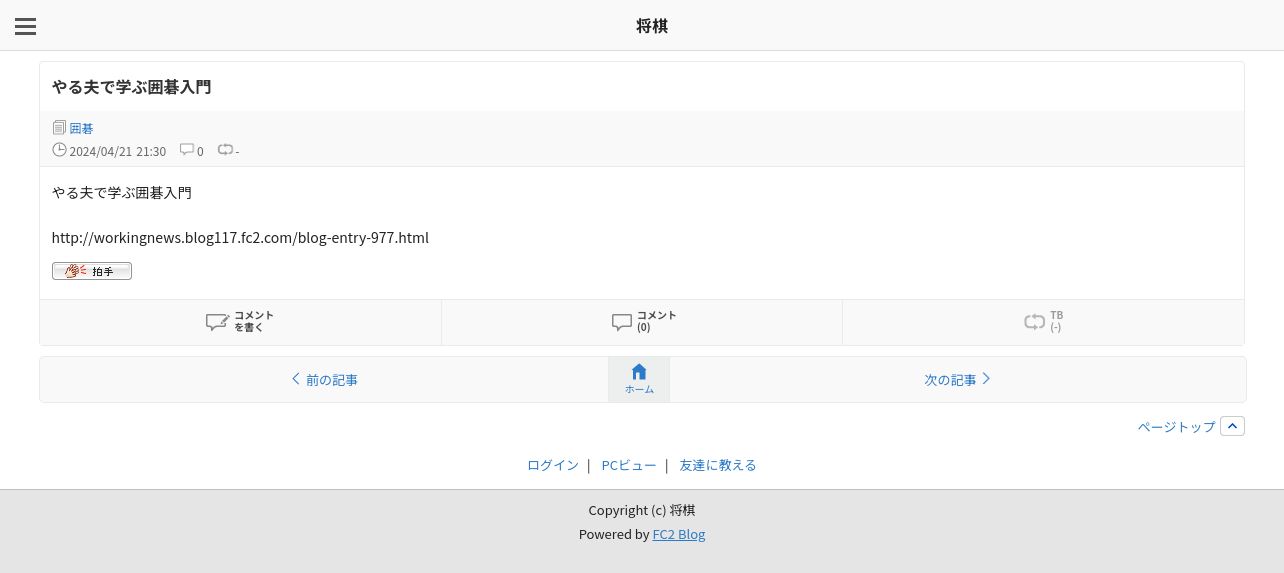This screenshot has width=1284, height=573.
Task: Click the TB trackback loop icon
Action: tap(1034, 322)
